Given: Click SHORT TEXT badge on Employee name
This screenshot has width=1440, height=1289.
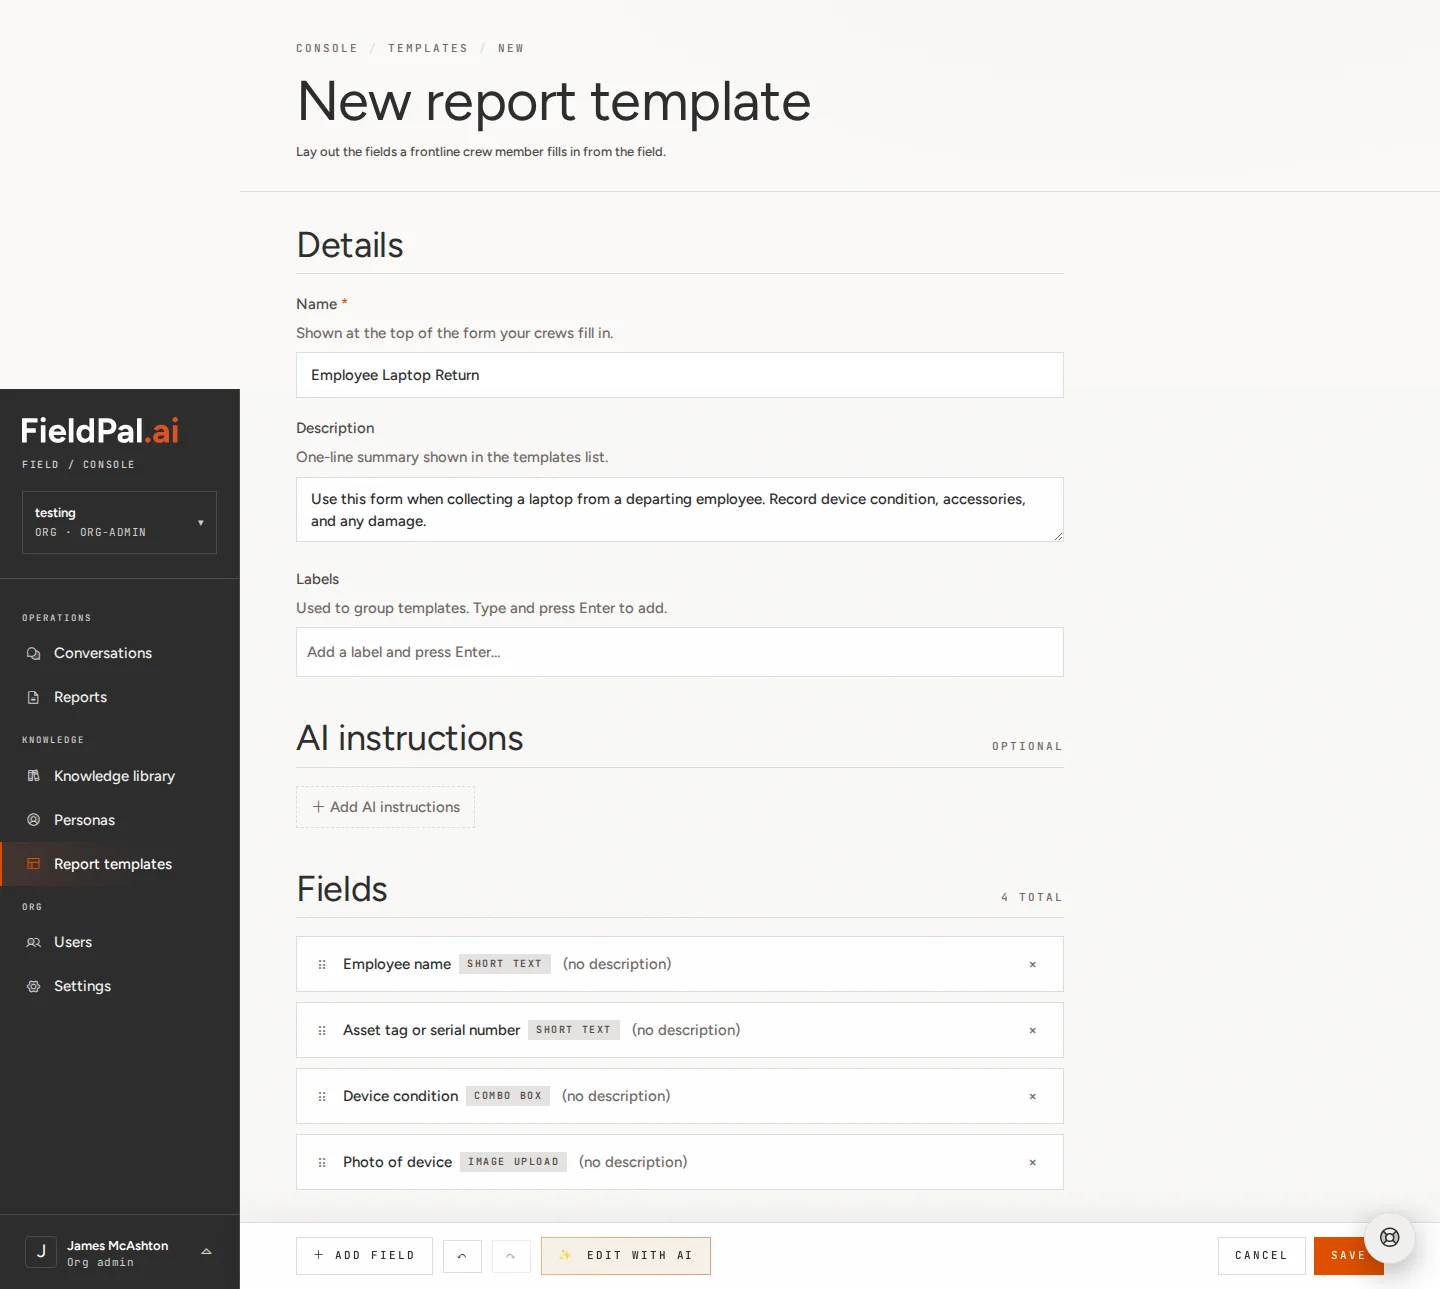Looking at the screenshot, I should click(504, 964).
